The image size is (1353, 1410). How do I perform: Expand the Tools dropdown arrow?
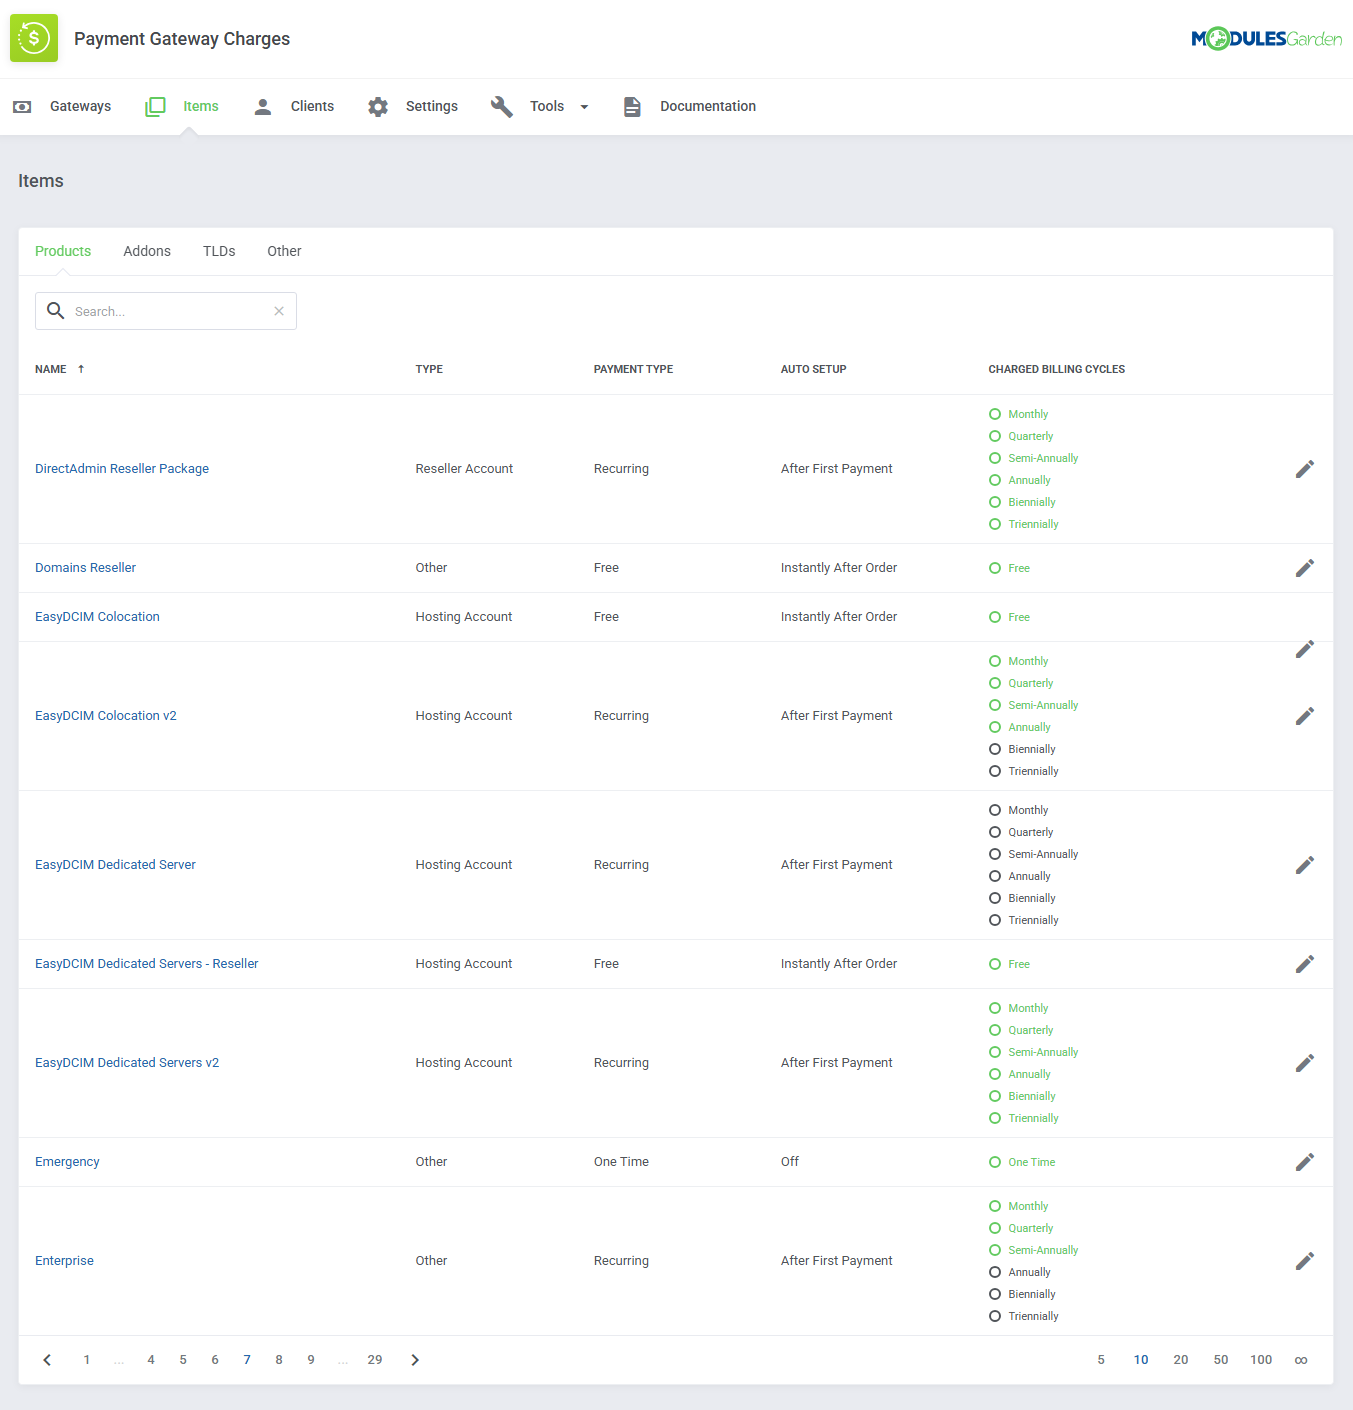tap(584, 106)
